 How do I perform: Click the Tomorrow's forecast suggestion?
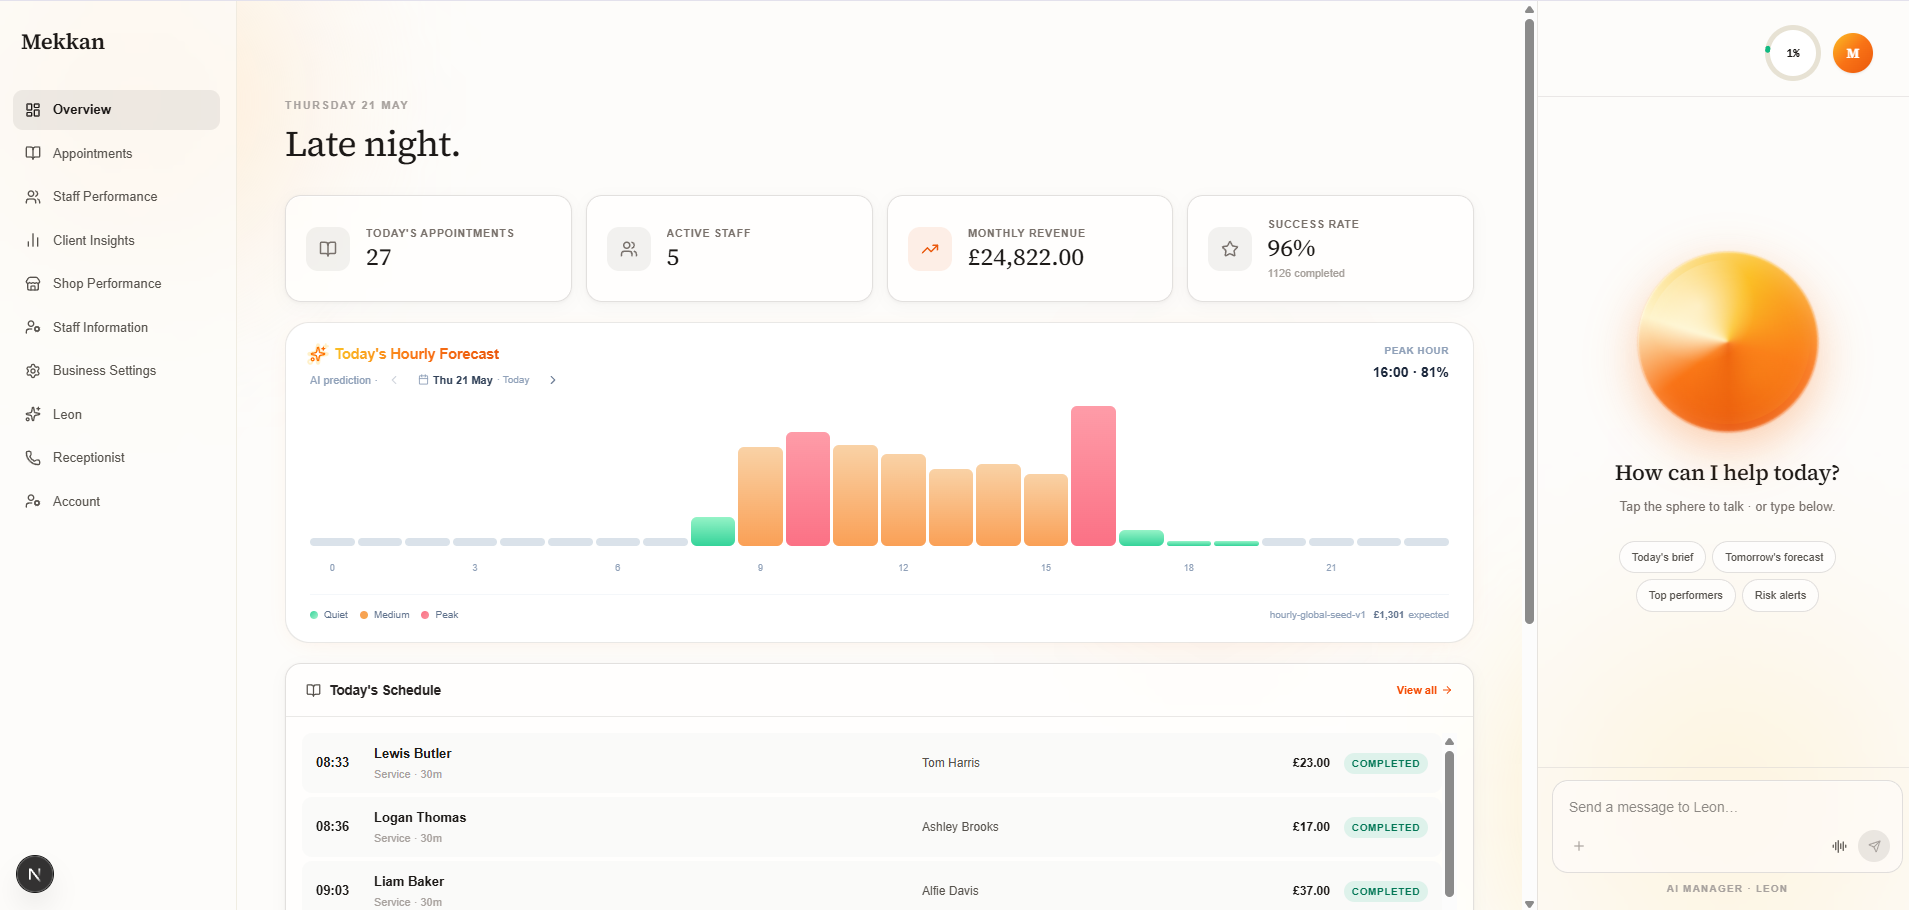[x=1774, y=557]
